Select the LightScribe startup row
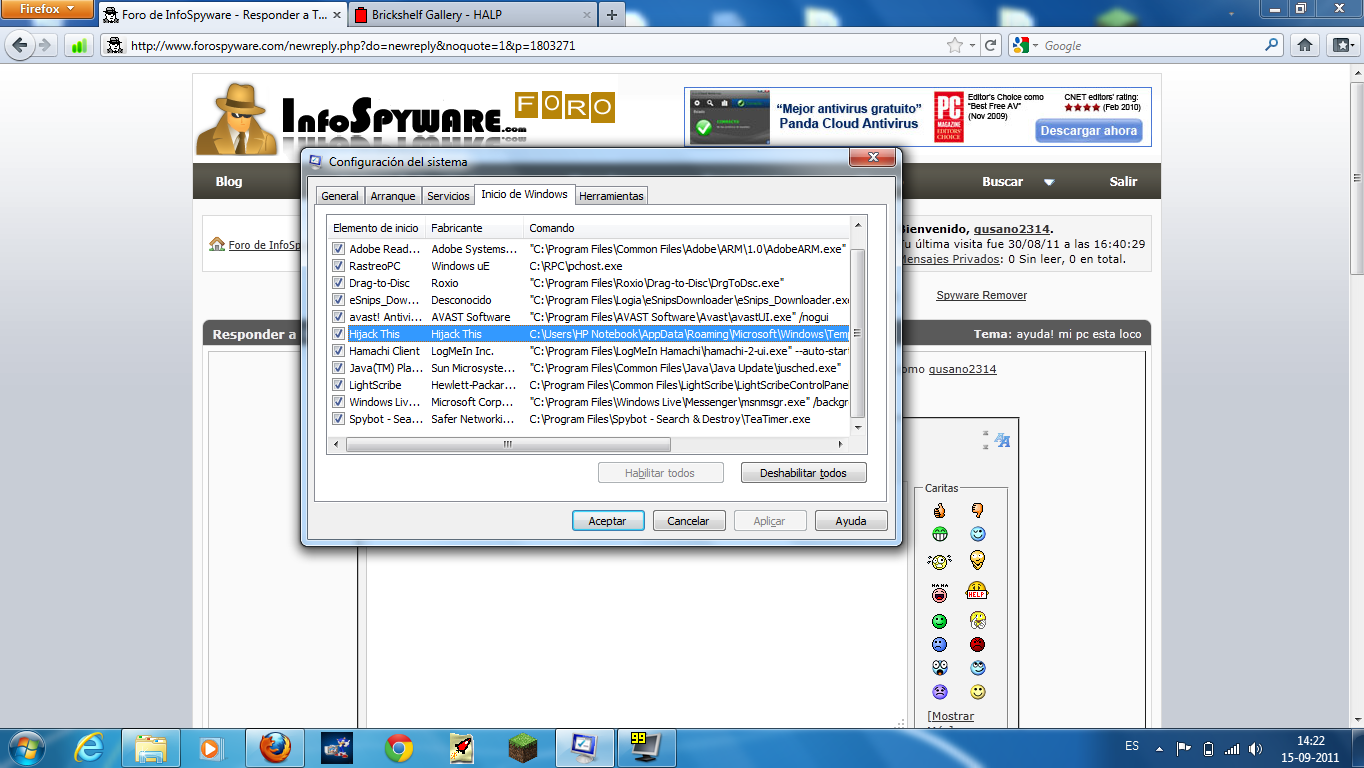This screenshot has width=1364, height=768. pyautogui.click(x=590, y=385)
